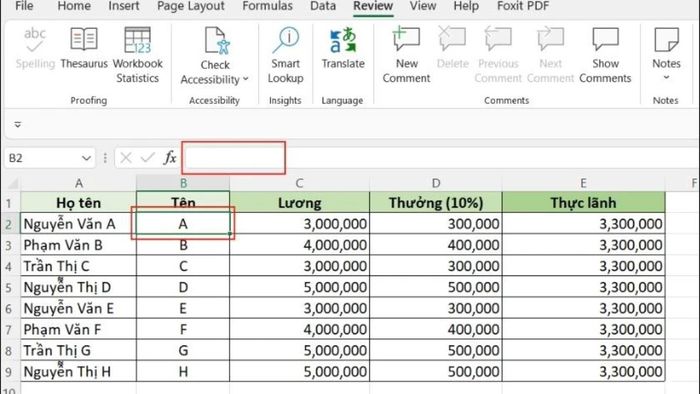Select column A header
The width and height of the screenshot is (700, 394).
tap(79, 183)
